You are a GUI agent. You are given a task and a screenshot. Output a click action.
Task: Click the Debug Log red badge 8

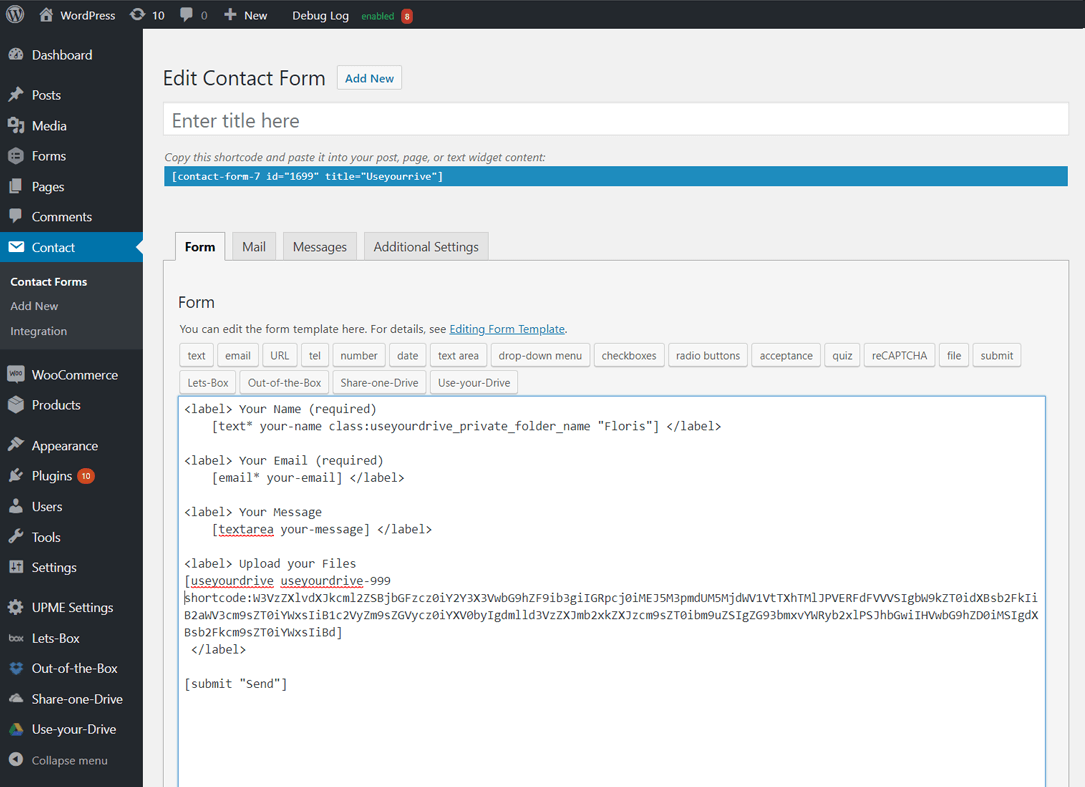[x=407, y=16]
